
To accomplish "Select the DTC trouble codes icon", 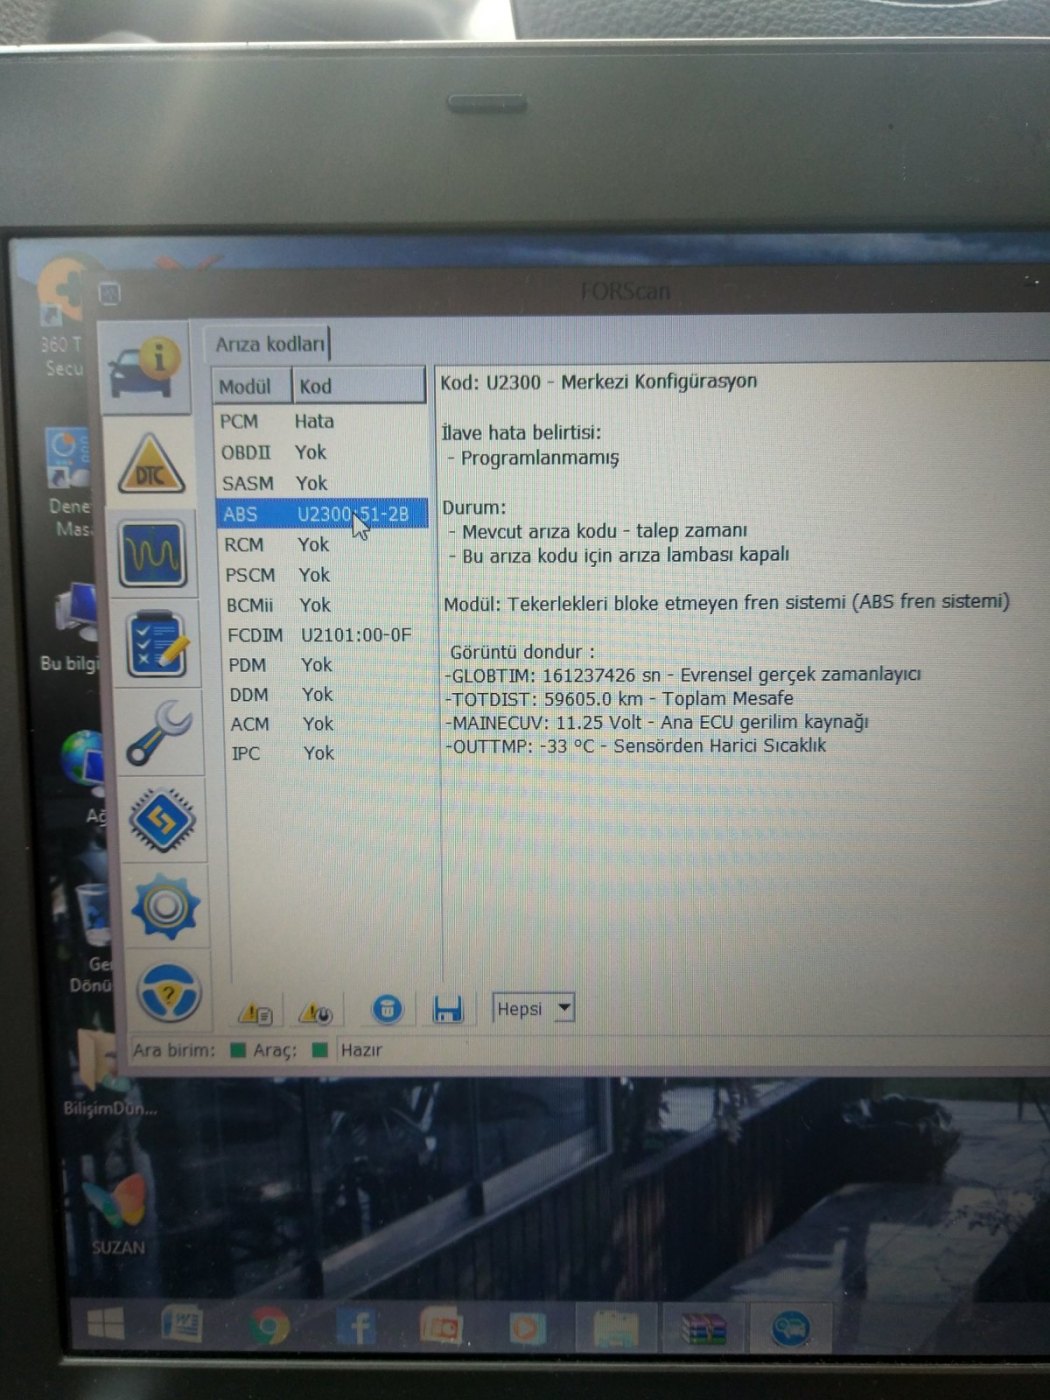I will pos(152,465).
